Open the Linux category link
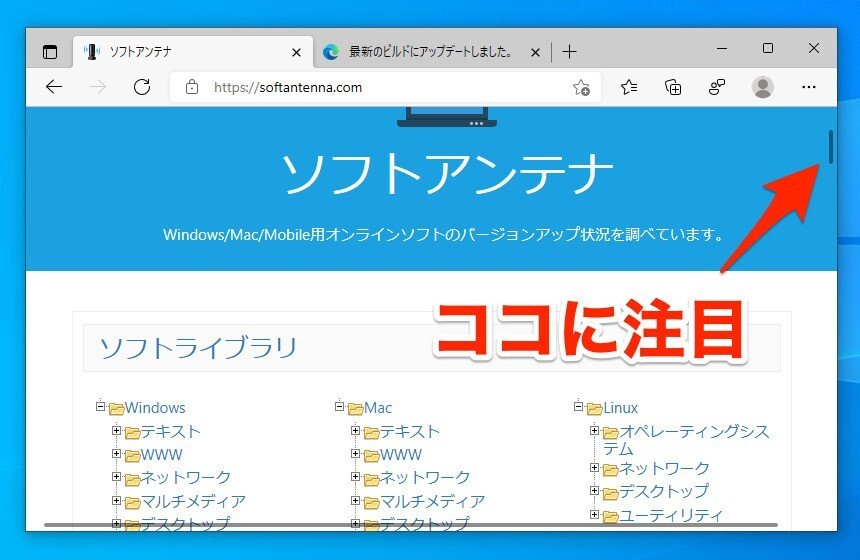The height and width of the screenshot is (560, 860). [620, 408]
